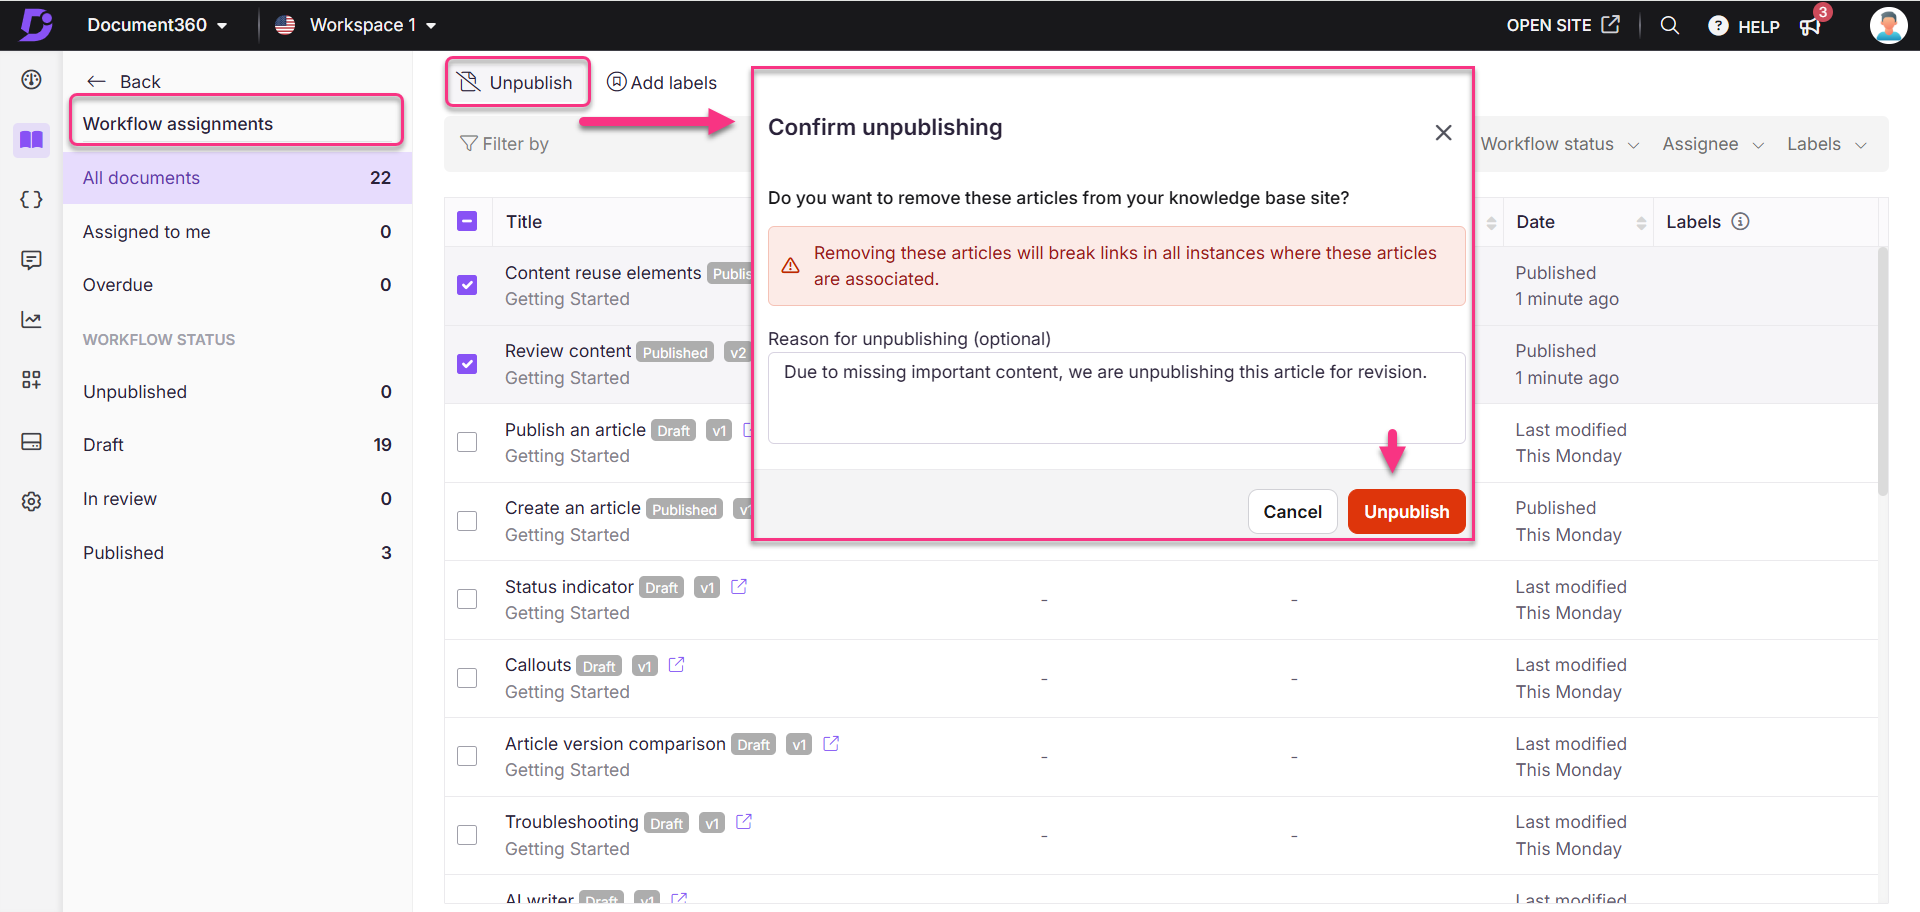Screen dimensions: 1920x912
Task: Select Overdue filter
Action: 237,285
